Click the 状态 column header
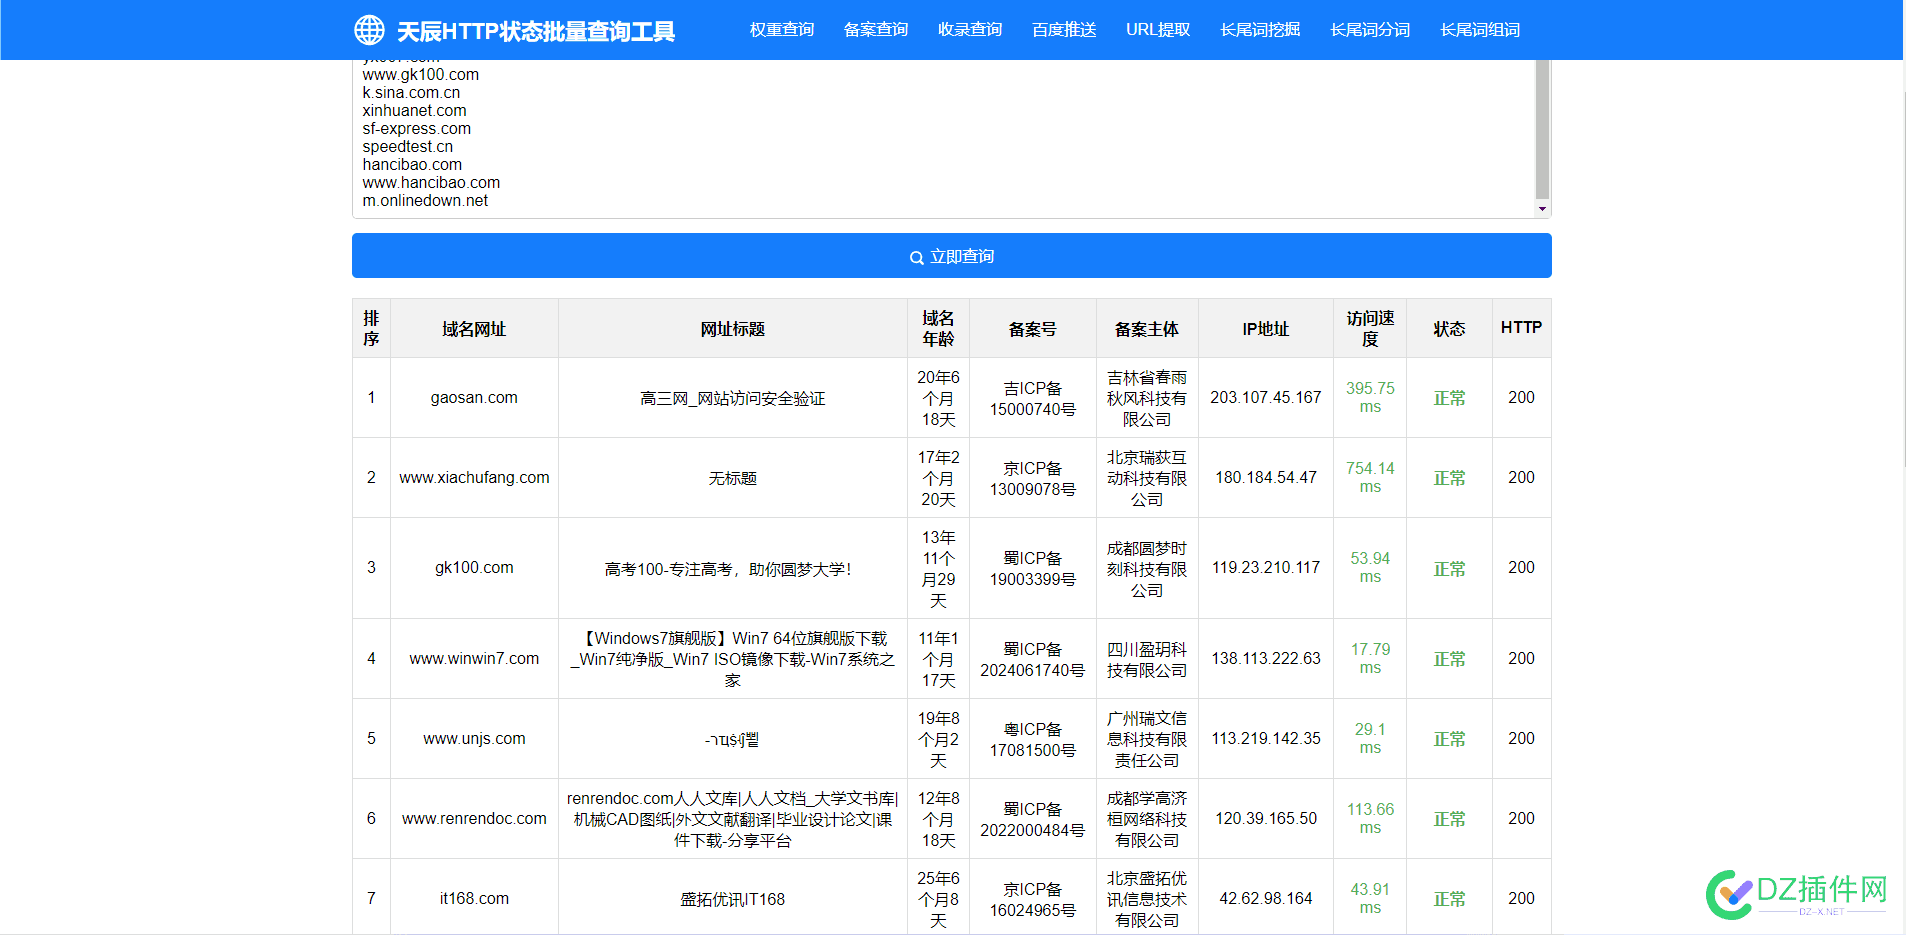 [x=1449, y=329]
